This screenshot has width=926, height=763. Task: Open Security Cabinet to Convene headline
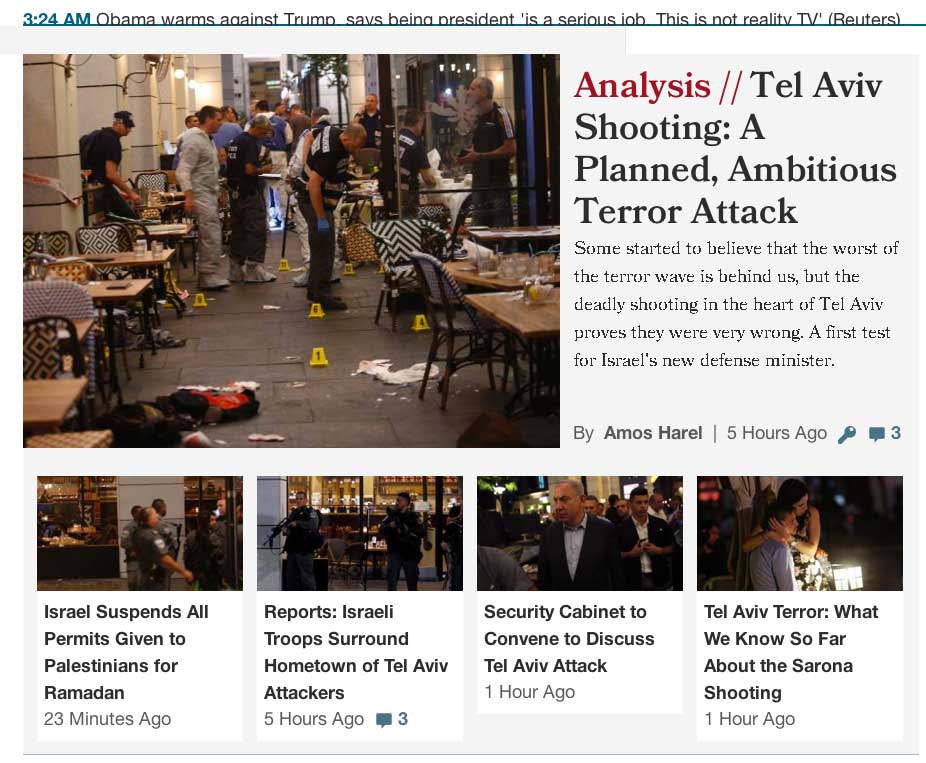pos(569,638)
